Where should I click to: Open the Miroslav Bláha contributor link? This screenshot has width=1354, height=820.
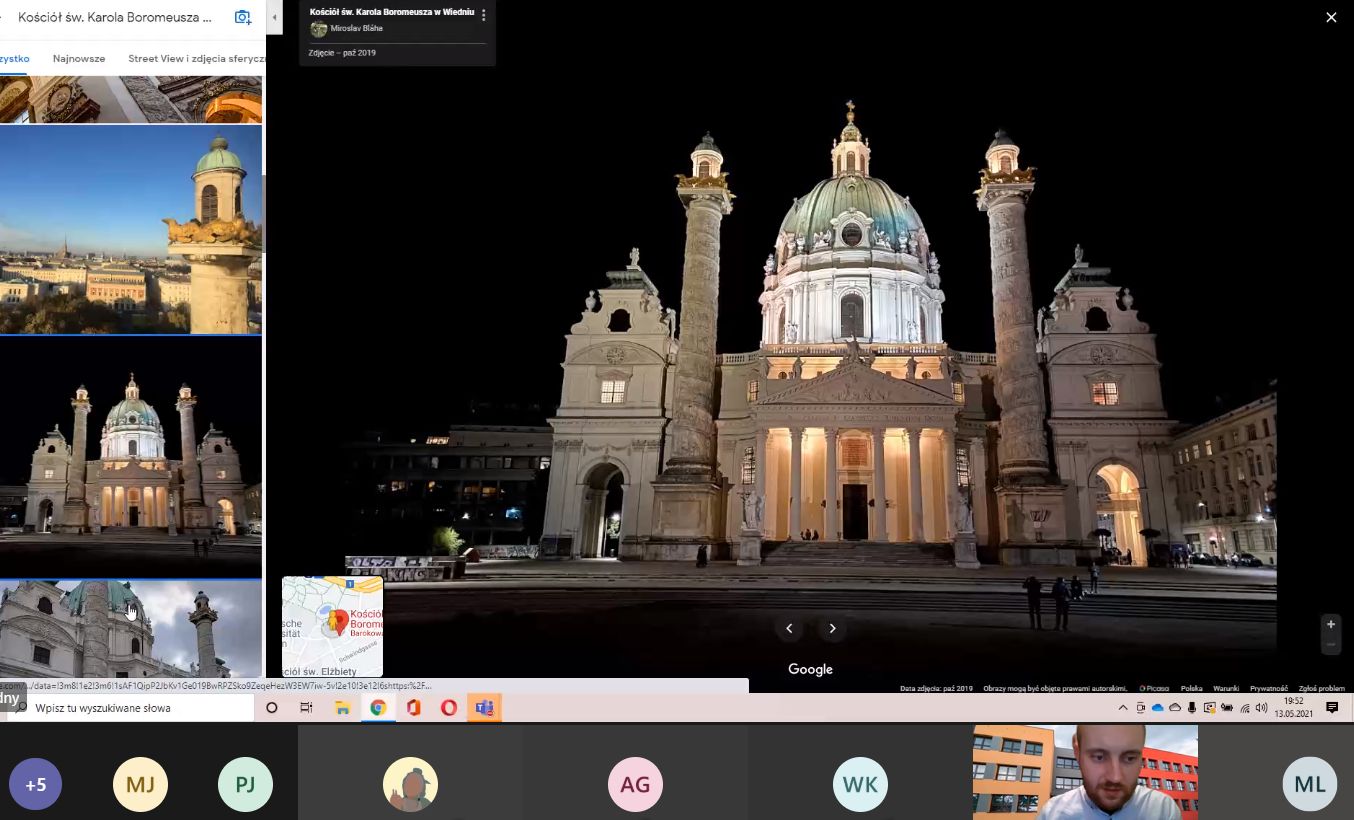[356, 29]
